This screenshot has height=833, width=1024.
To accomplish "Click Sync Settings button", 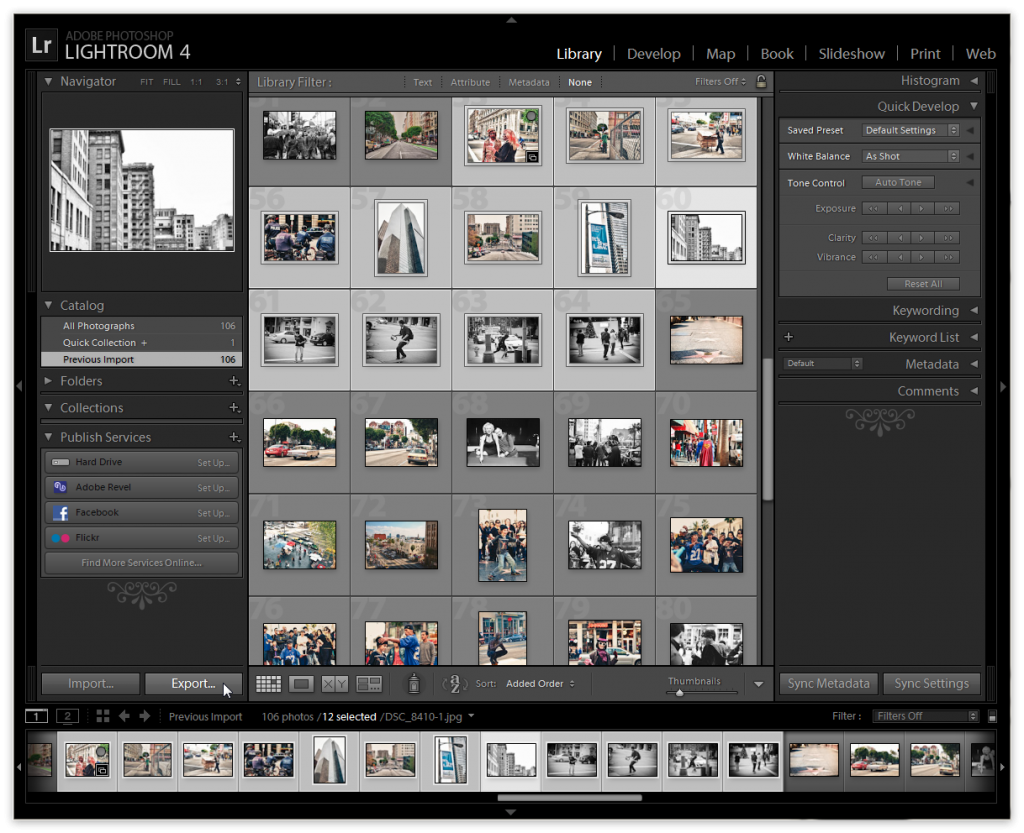I will tap(931, 684).
